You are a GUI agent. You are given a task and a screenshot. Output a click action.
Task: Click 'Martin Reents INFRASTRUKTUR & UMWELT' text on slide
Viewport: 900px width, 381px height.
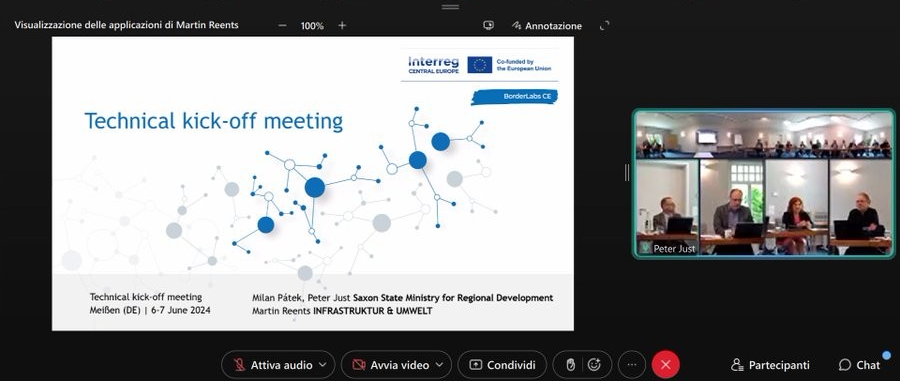click(x=342, y=311)
